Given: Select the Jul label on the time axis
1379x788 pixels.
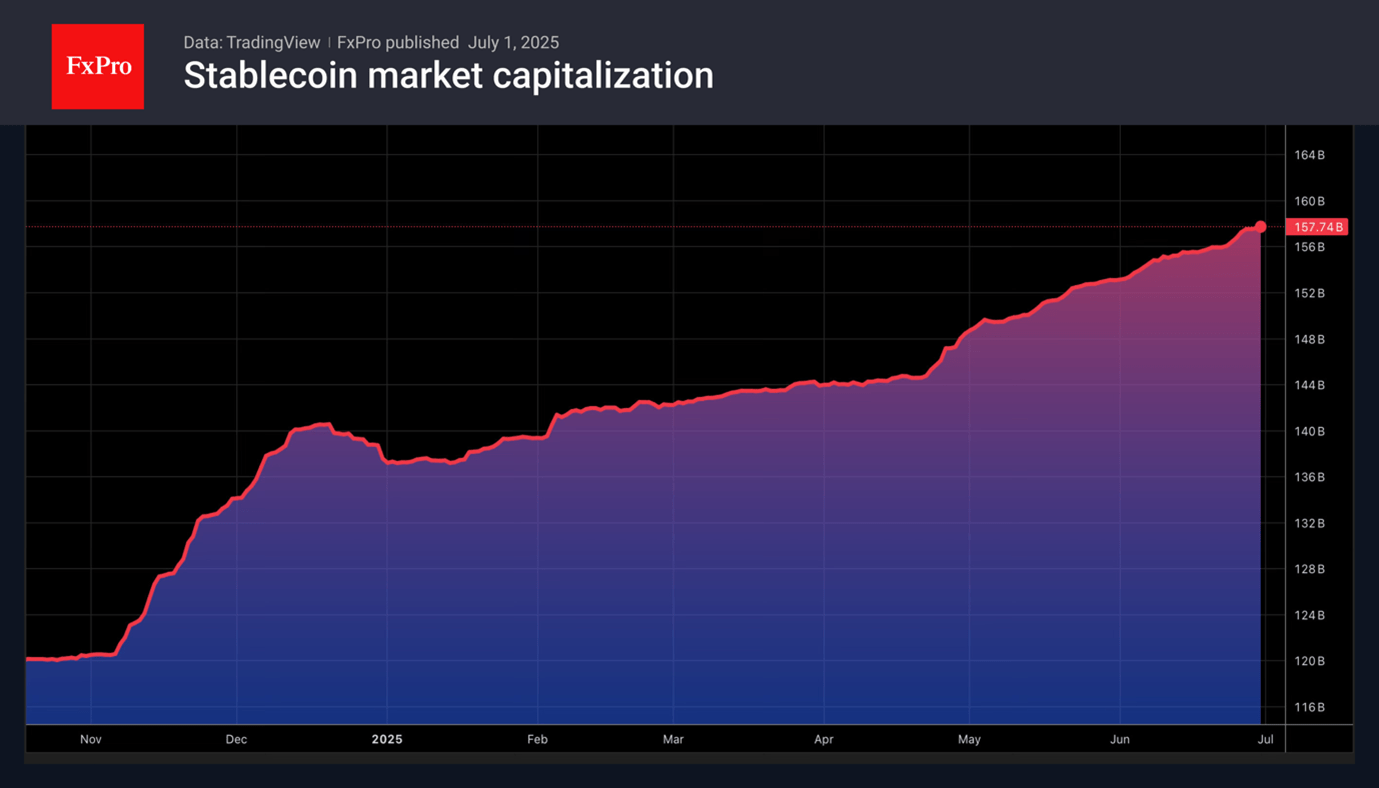Looking at the screenshot, I should (1265, 740).
